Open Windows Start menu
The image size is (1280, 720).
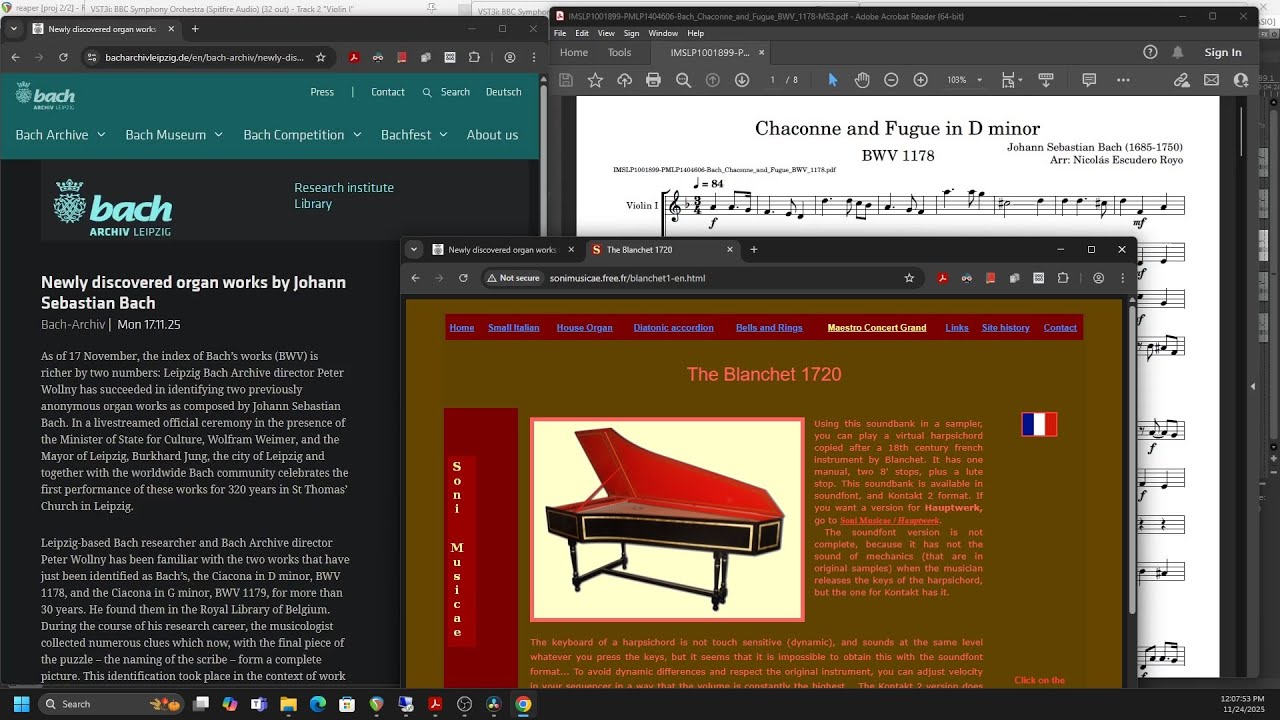[x=20, y=704]
